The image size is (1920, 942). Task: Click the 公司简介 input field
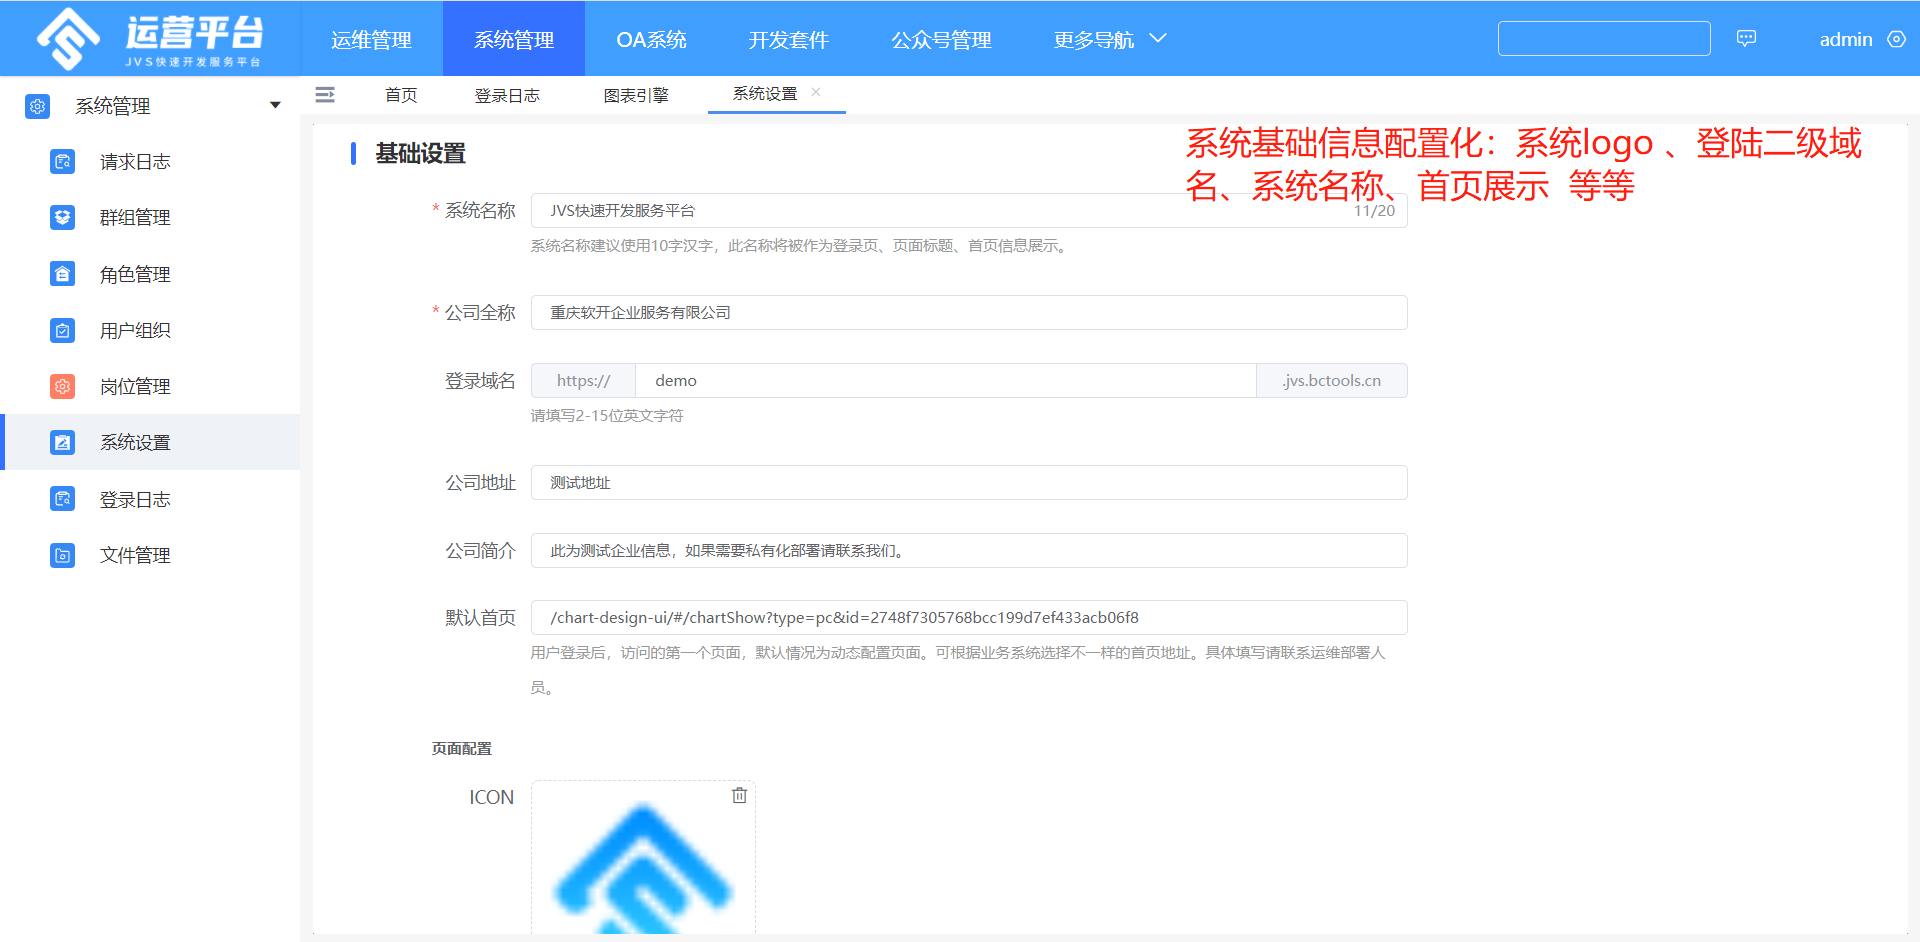[969, 550]
